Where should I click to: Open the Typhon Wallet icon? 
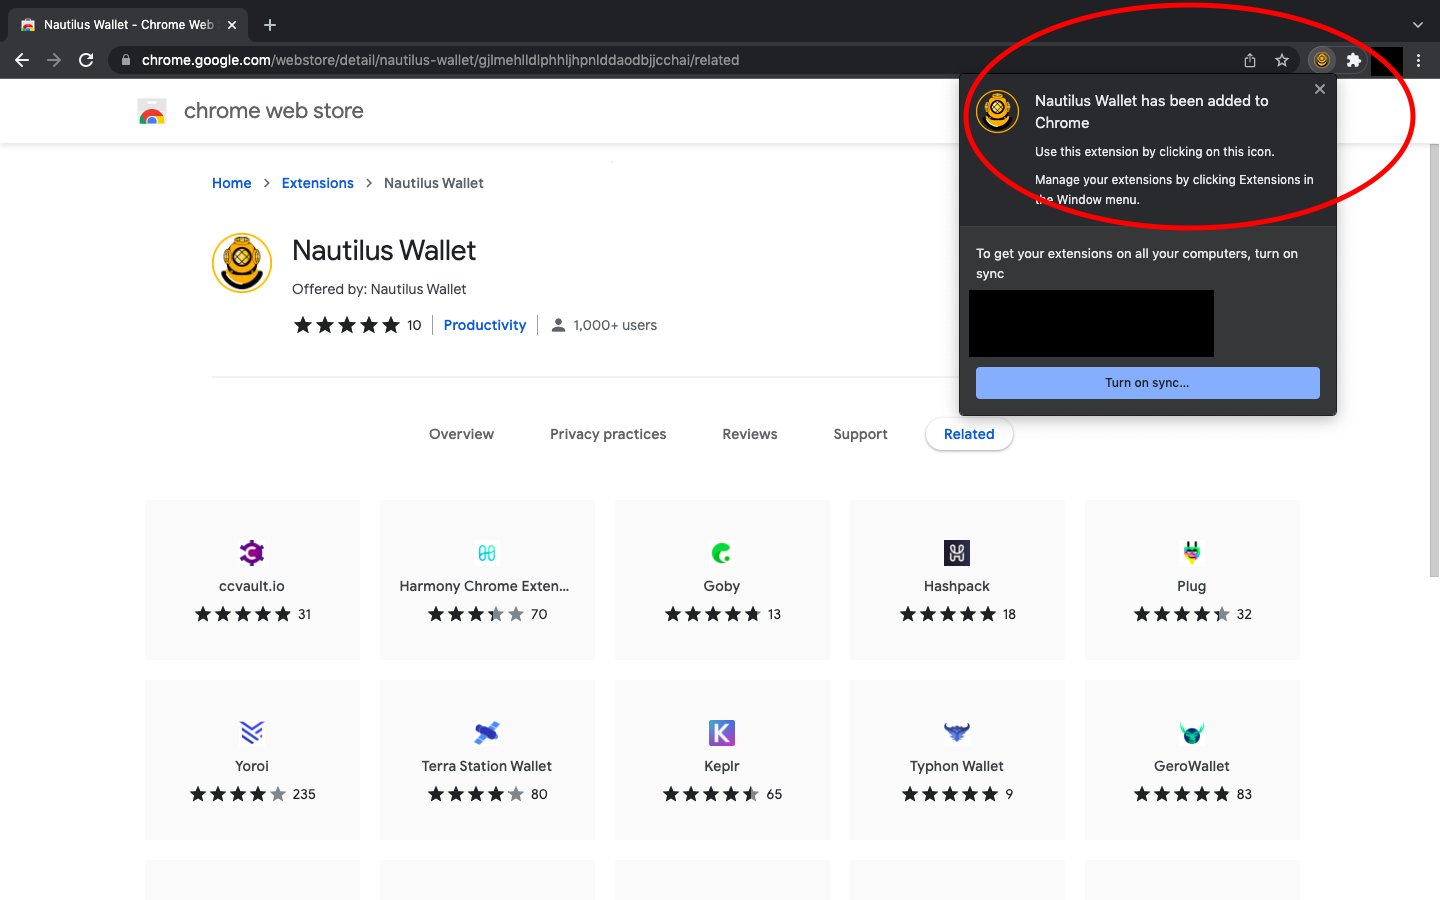(957, 733)
